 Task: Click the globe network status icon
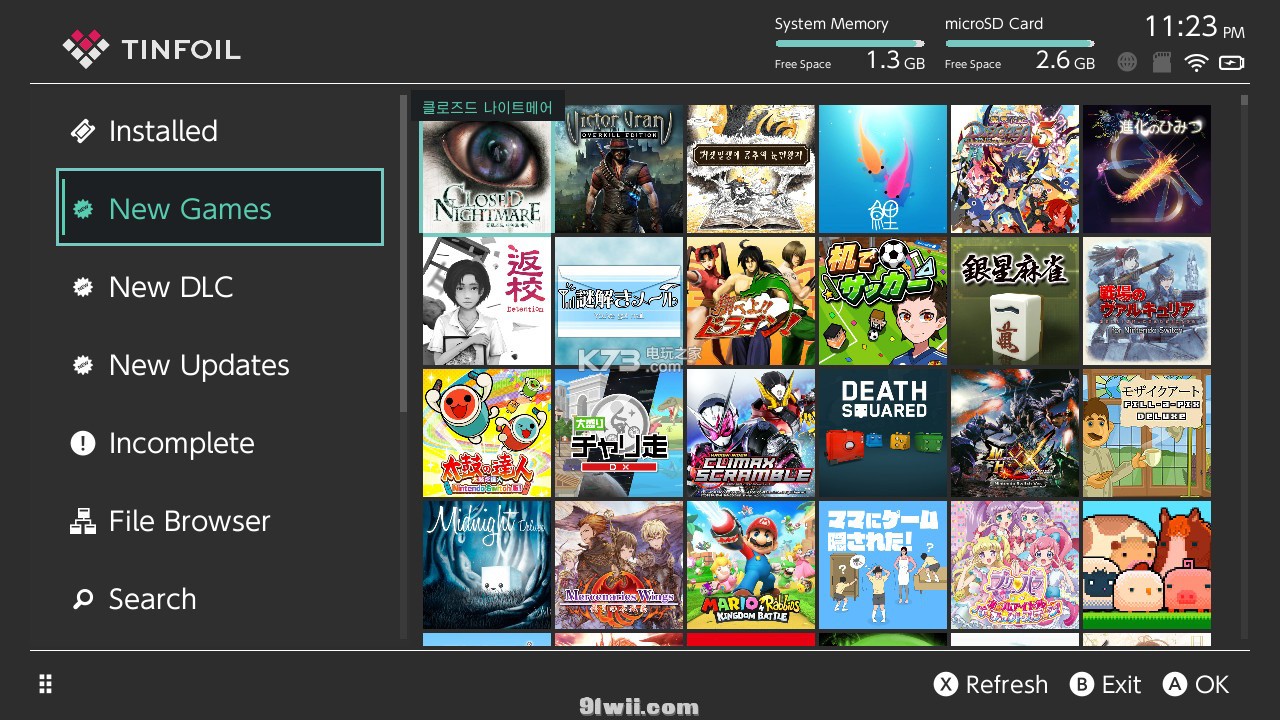pos(1127,62)
